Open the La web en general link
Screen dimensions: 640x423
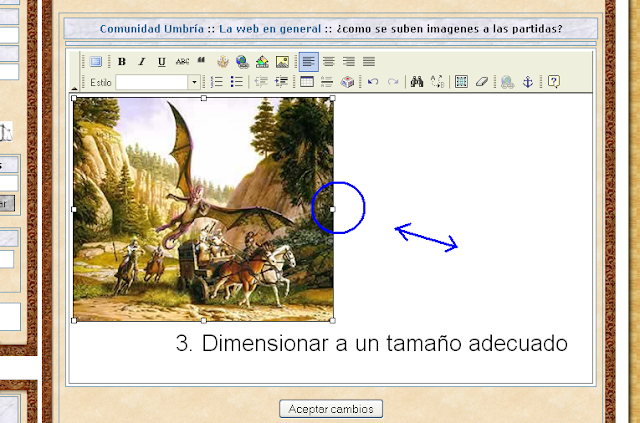270,29
